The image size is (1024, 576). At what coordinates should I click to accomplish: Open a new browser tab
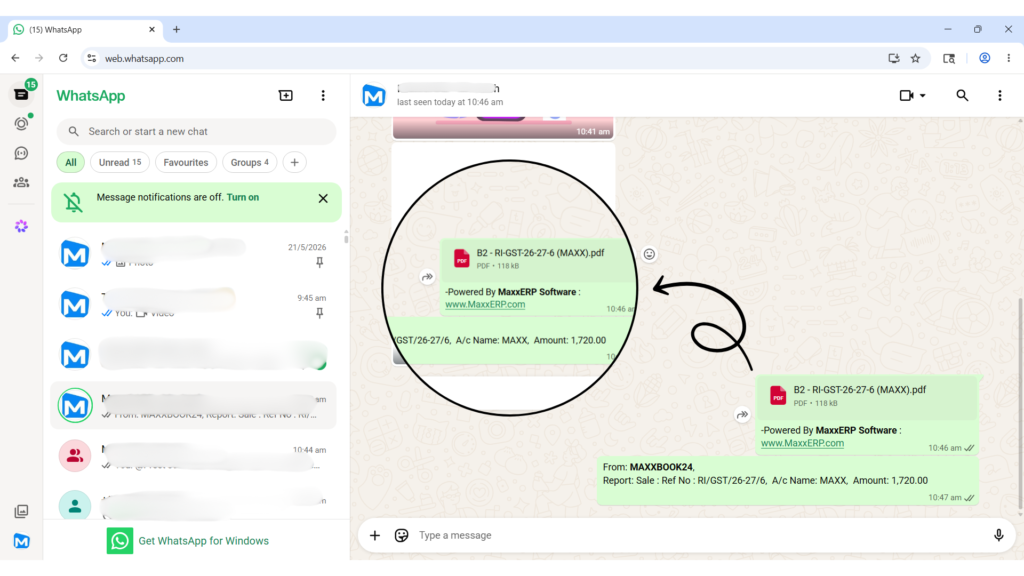pos(176,29)
